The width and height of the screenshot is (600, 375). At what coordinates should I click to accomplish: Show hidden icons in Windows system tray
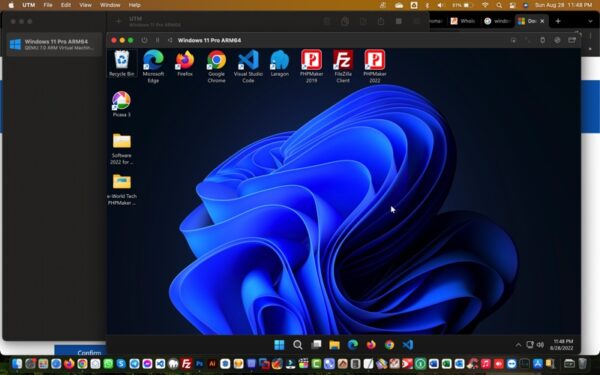(x=518, y=345)
